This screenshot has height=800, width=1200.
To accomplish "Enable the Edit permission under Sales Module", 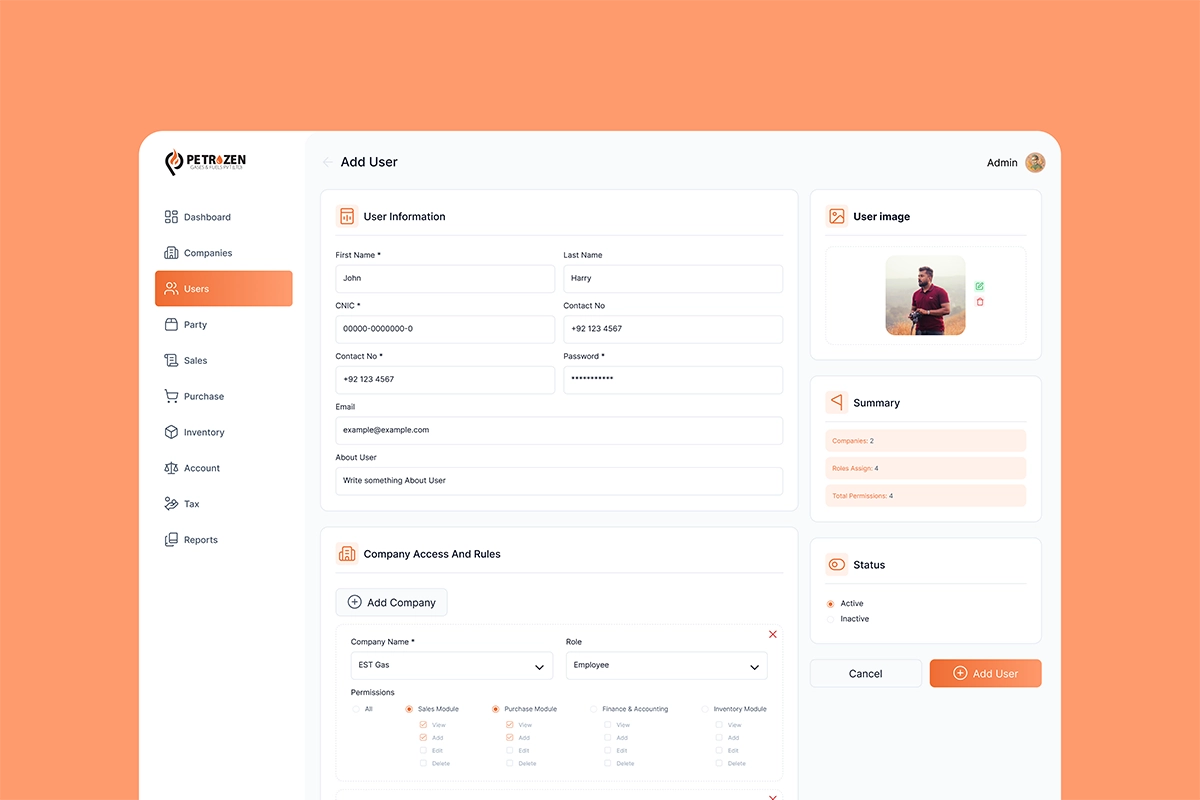I will (x=422, y=750).
